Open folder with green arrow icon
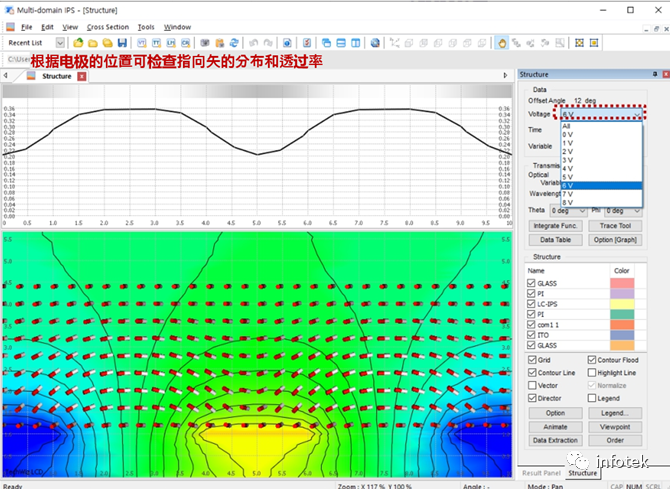This screenshot has height=489, width=670. (78, 43)
